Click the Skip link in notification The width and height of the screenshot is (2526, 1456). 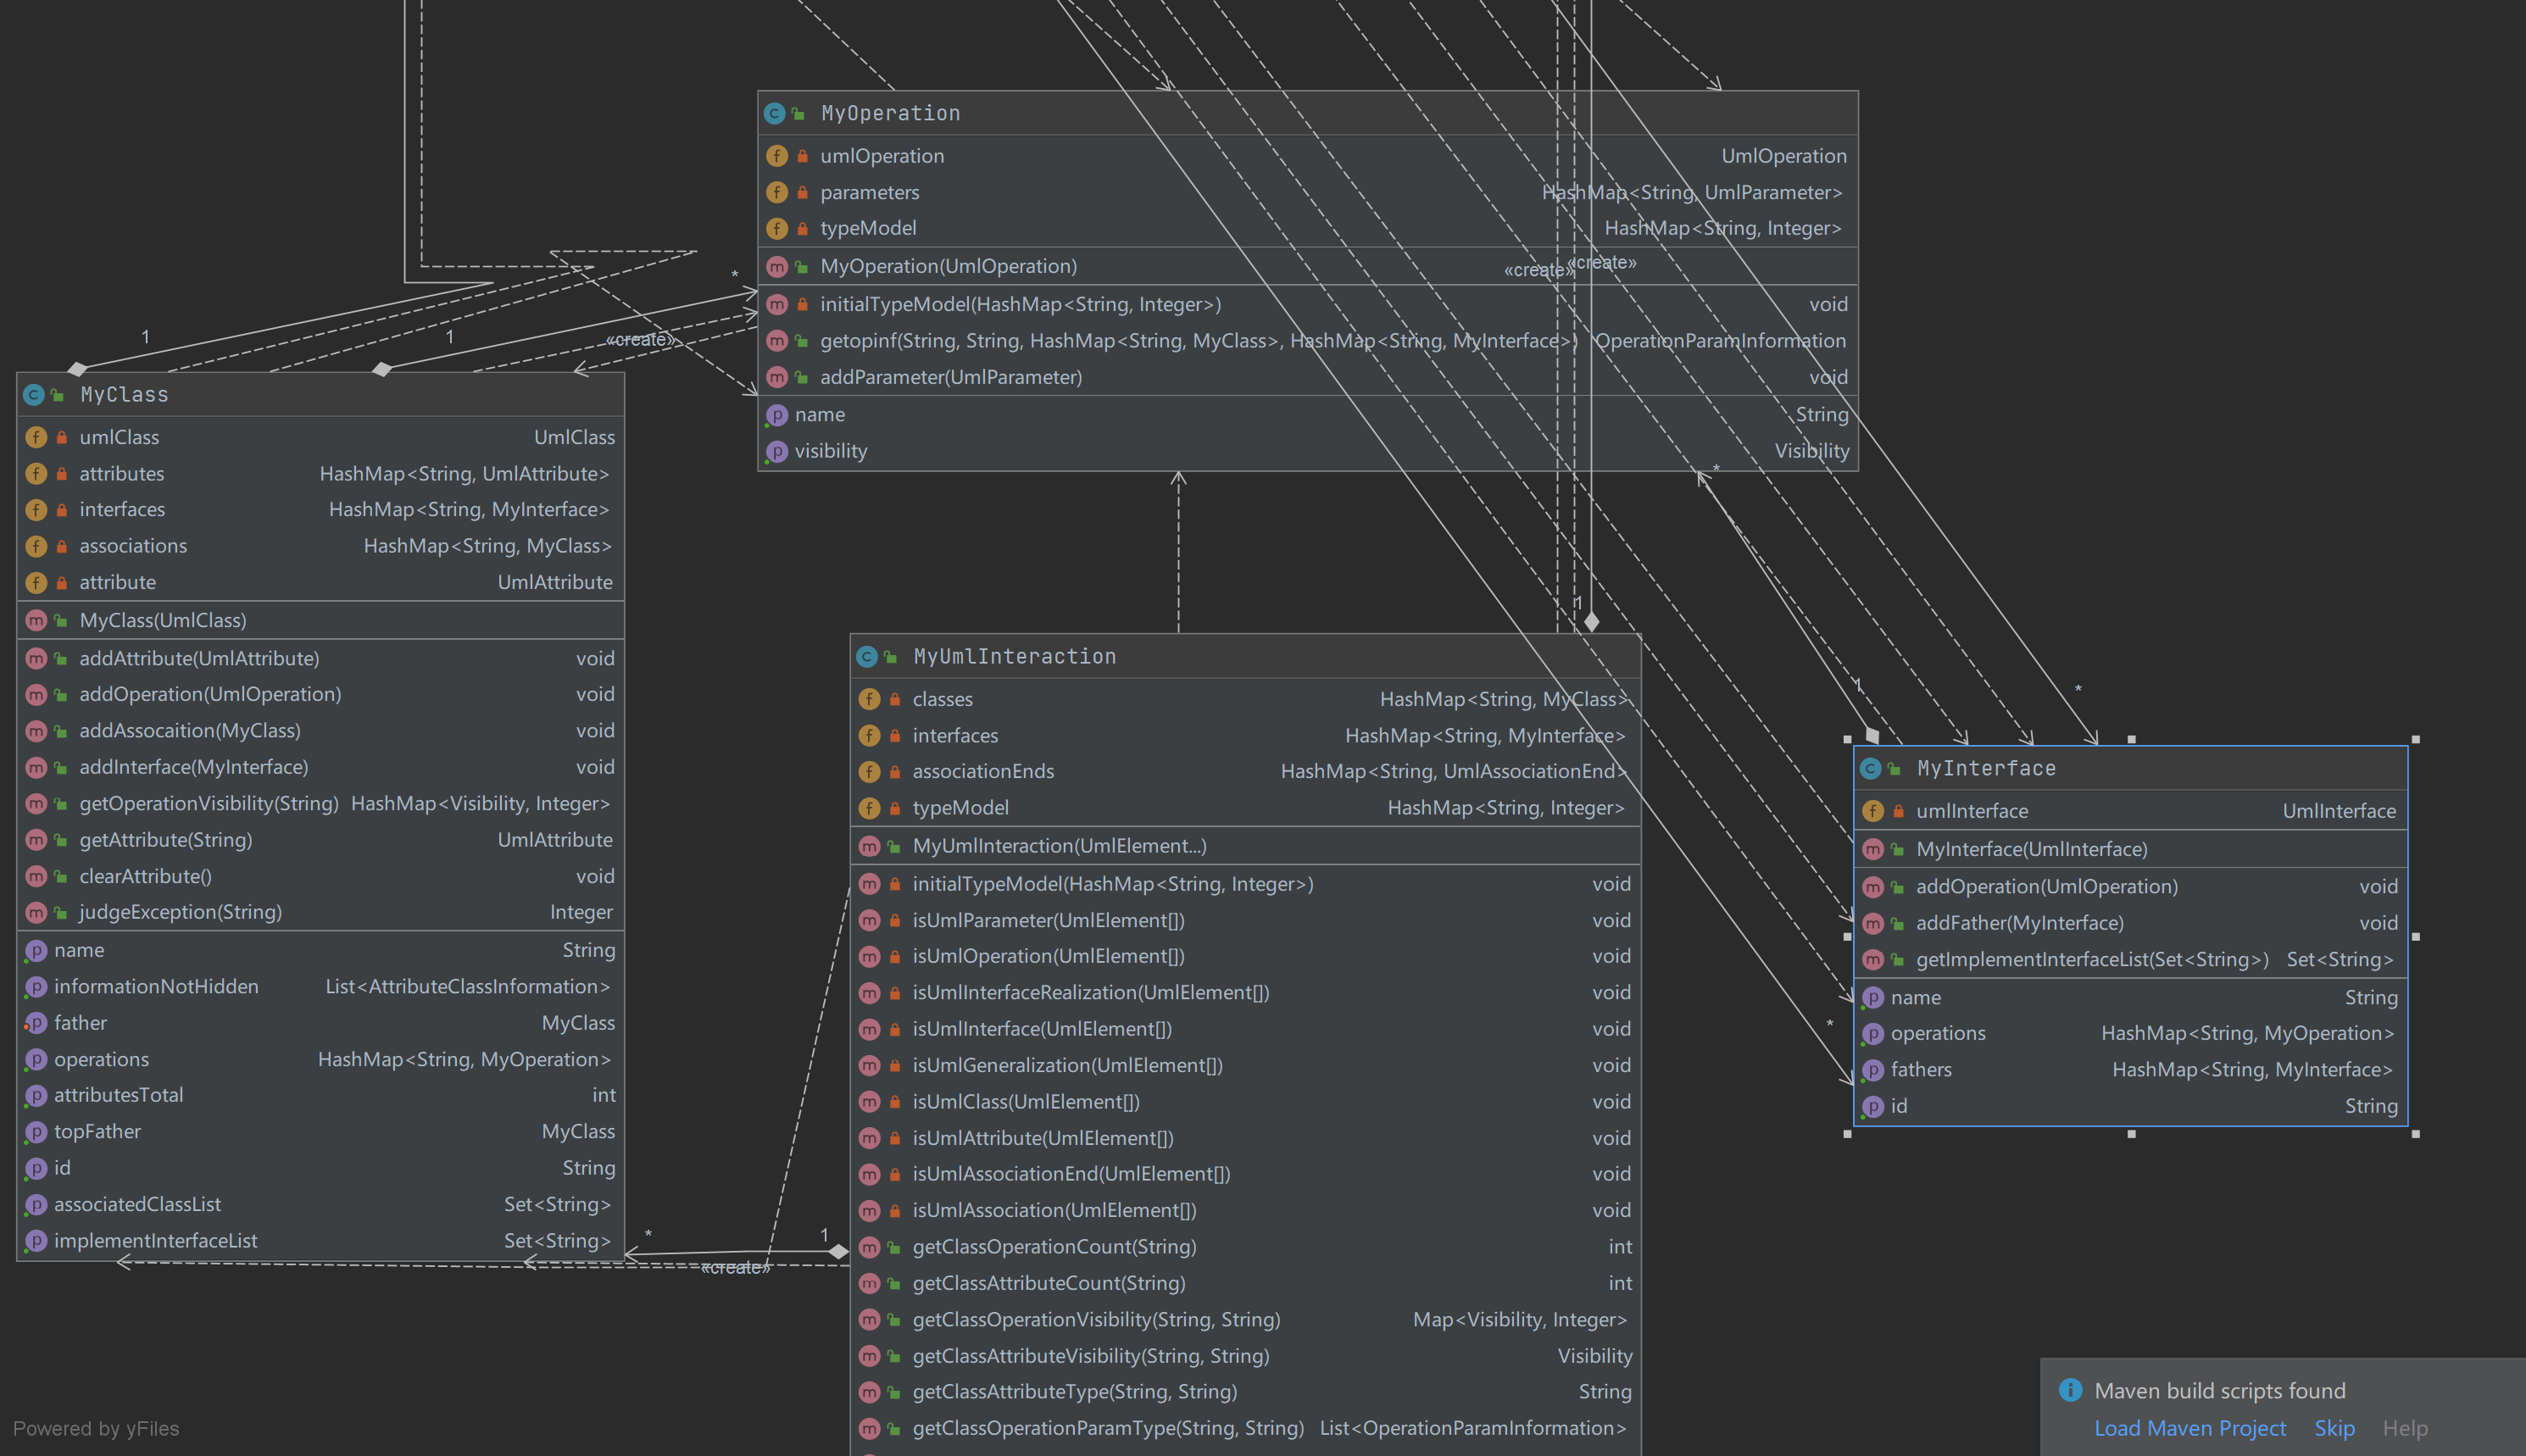click(2334, 1428)
